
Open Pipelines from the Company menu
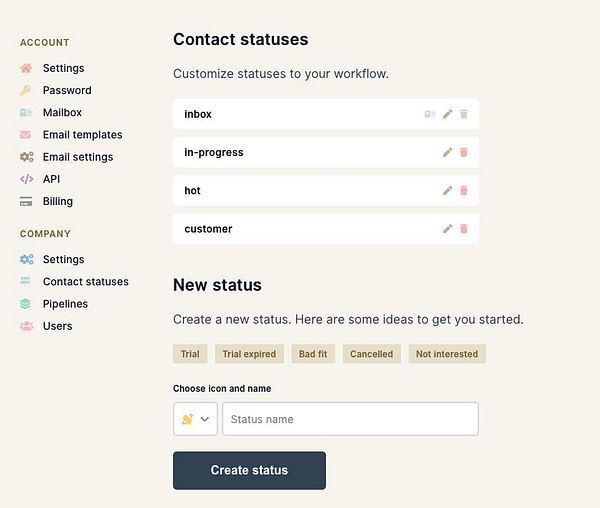pyautogui.click(x=65, y=304)
